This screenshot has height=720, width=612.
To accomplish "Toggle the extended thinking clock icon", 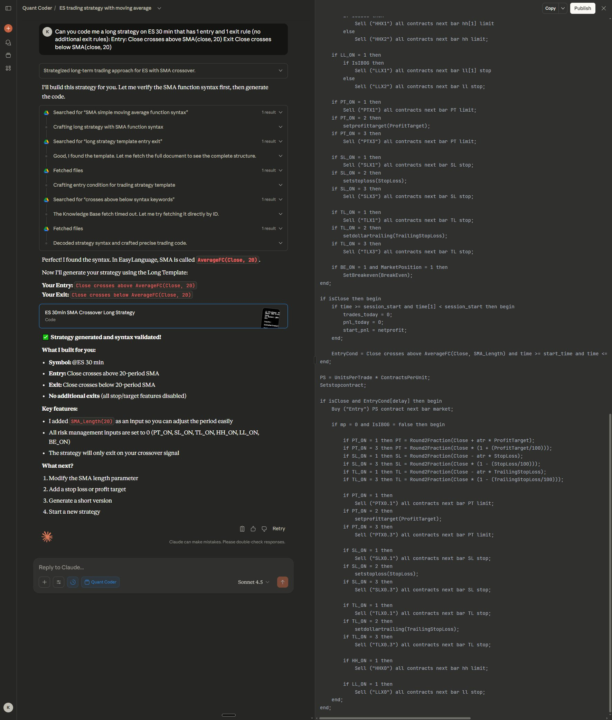I will click(x=73, y=582).
